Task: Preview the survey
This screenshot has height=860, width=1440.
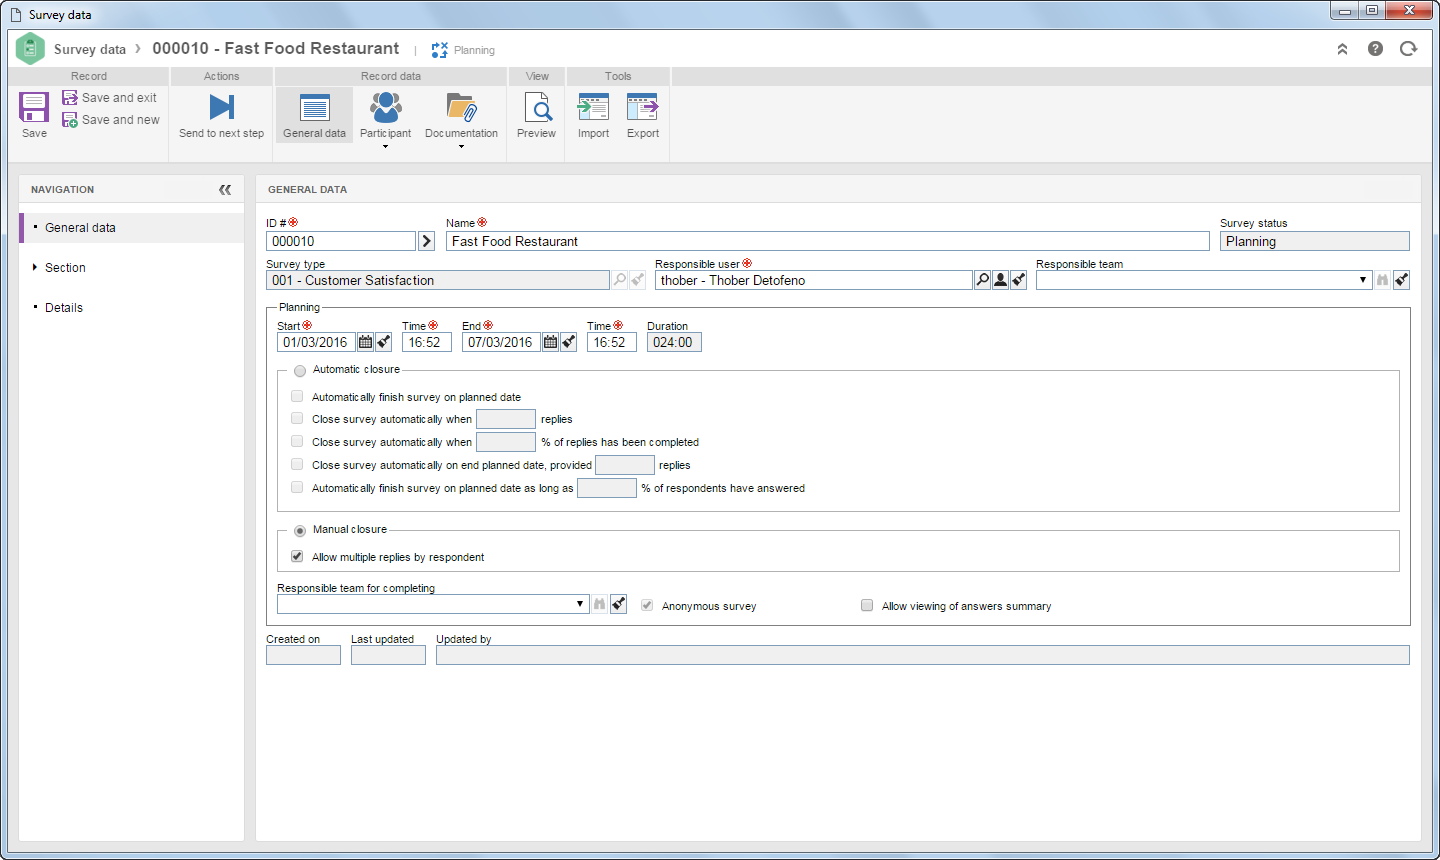Action: click(537, 114)
